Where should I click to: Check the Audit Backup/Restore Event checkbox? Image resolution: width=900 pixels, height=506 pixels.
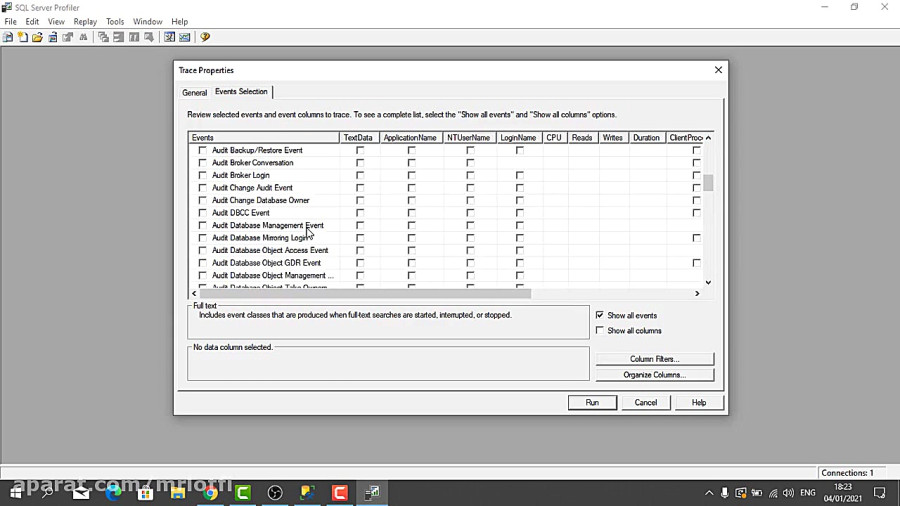click(203, 150)
